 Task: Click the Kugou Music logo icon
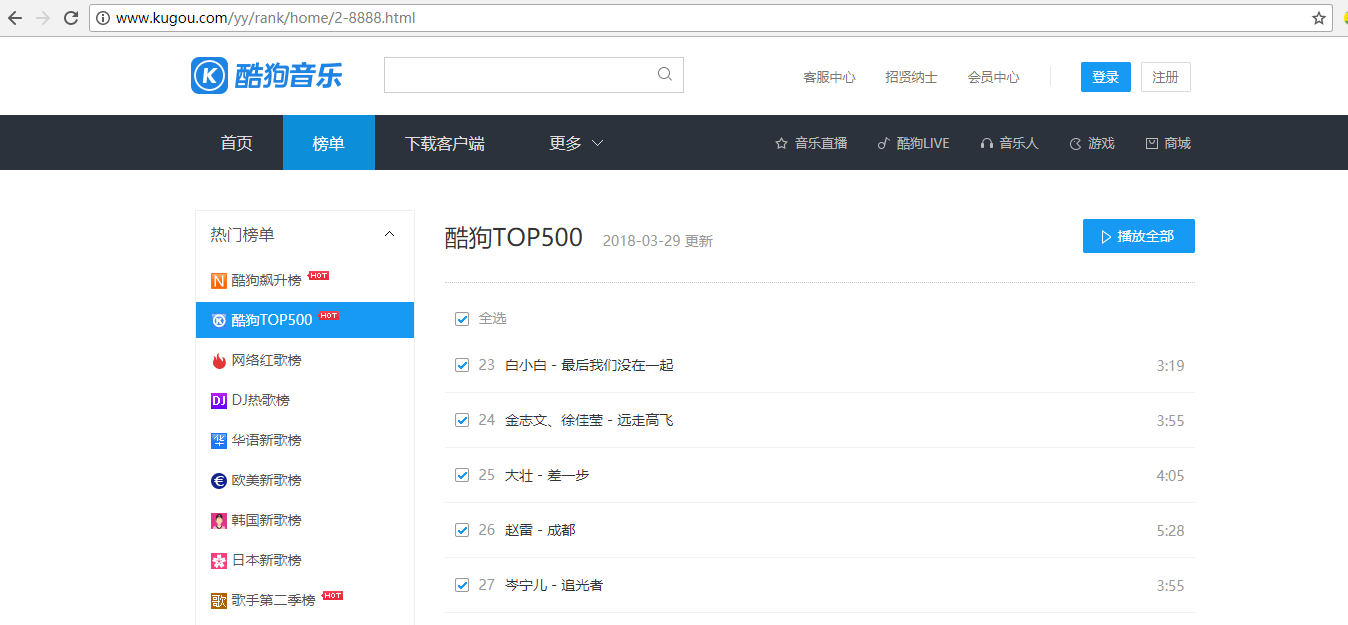(x=209, y=76)
